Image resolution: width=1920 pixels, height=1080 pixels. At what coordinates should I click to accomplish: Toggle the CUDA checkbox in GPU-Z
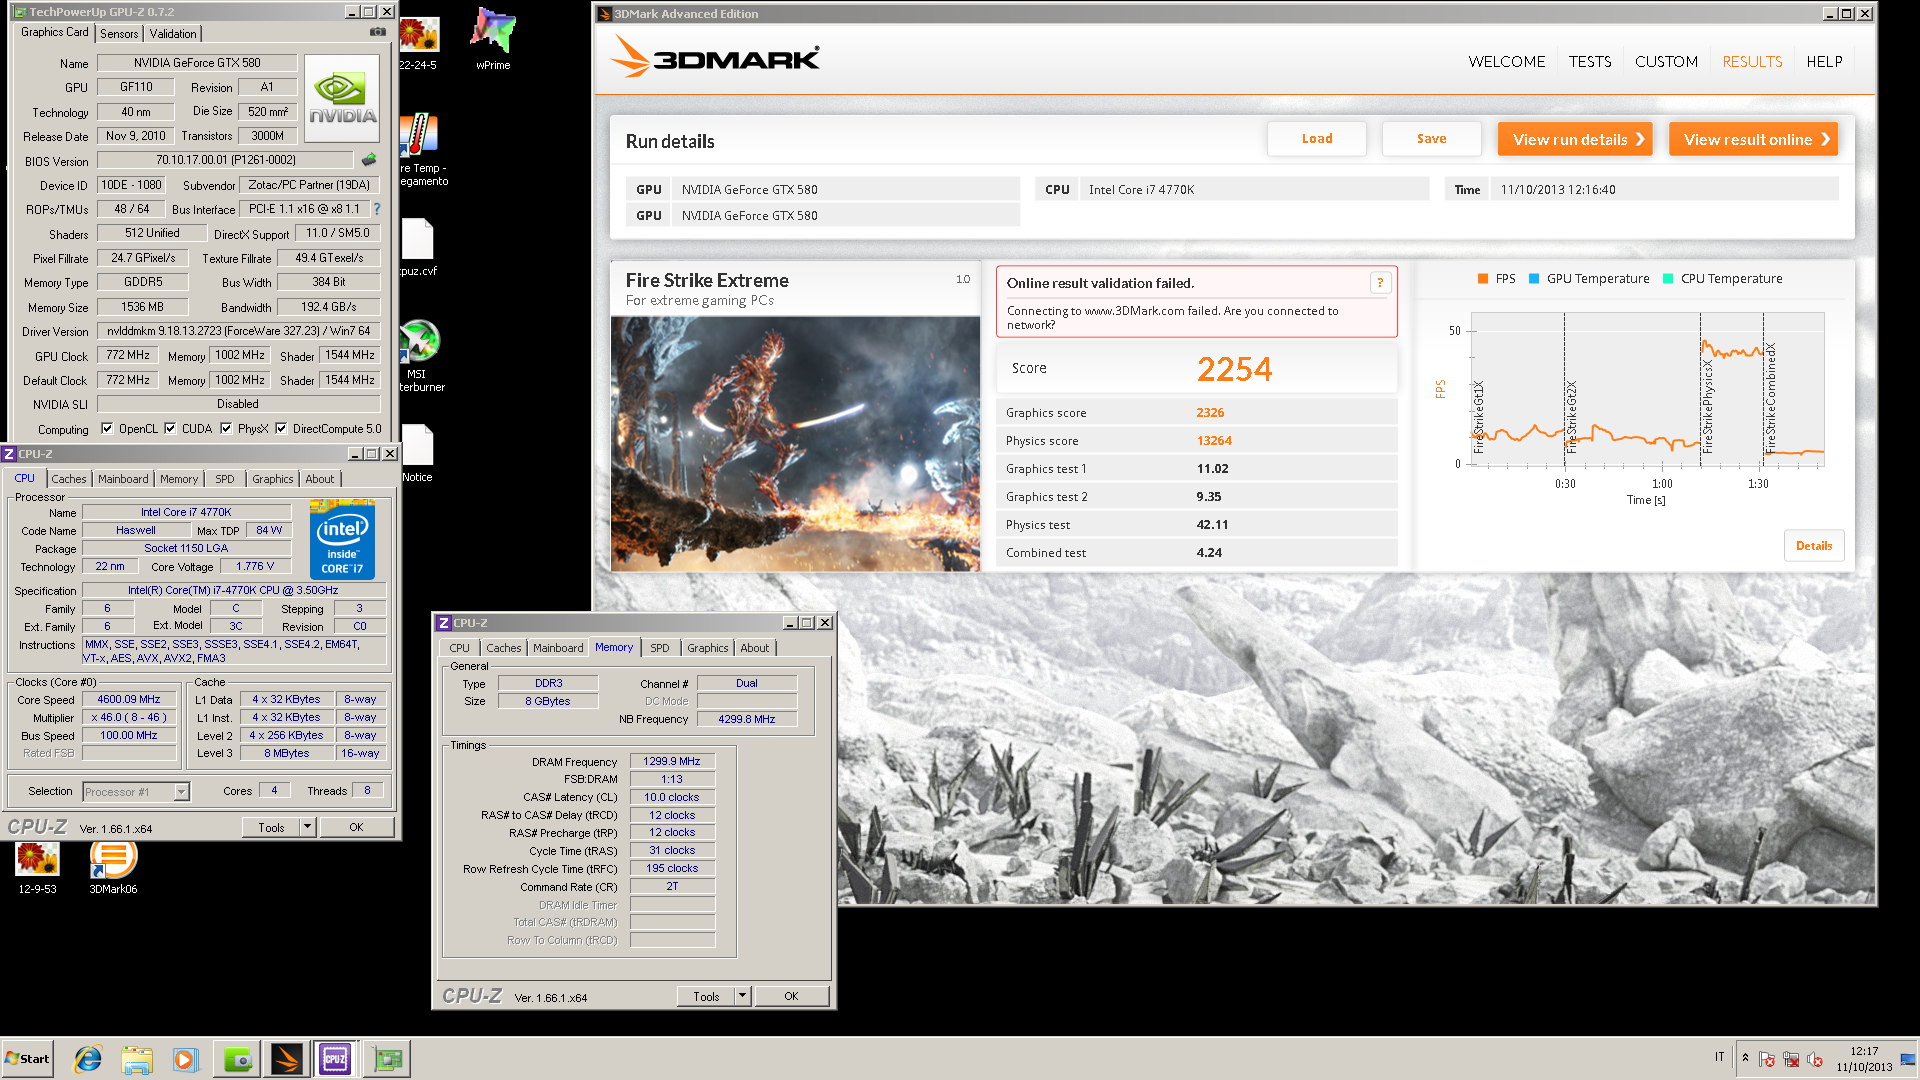170,429
